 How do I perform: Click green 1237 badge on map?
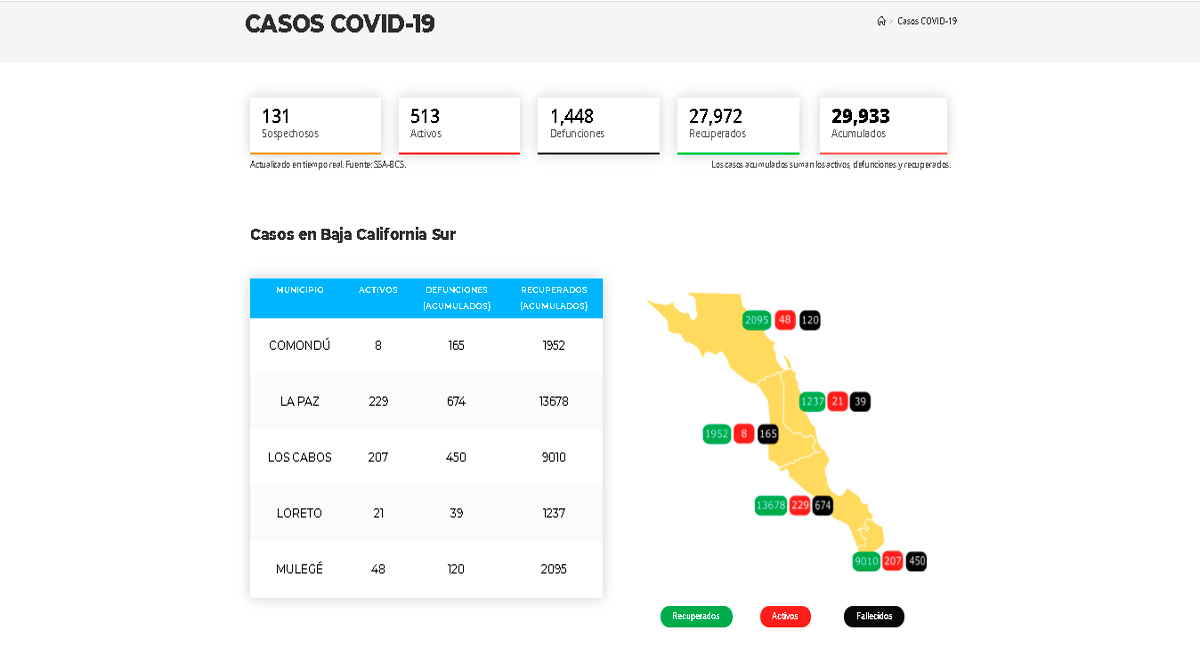813,402
